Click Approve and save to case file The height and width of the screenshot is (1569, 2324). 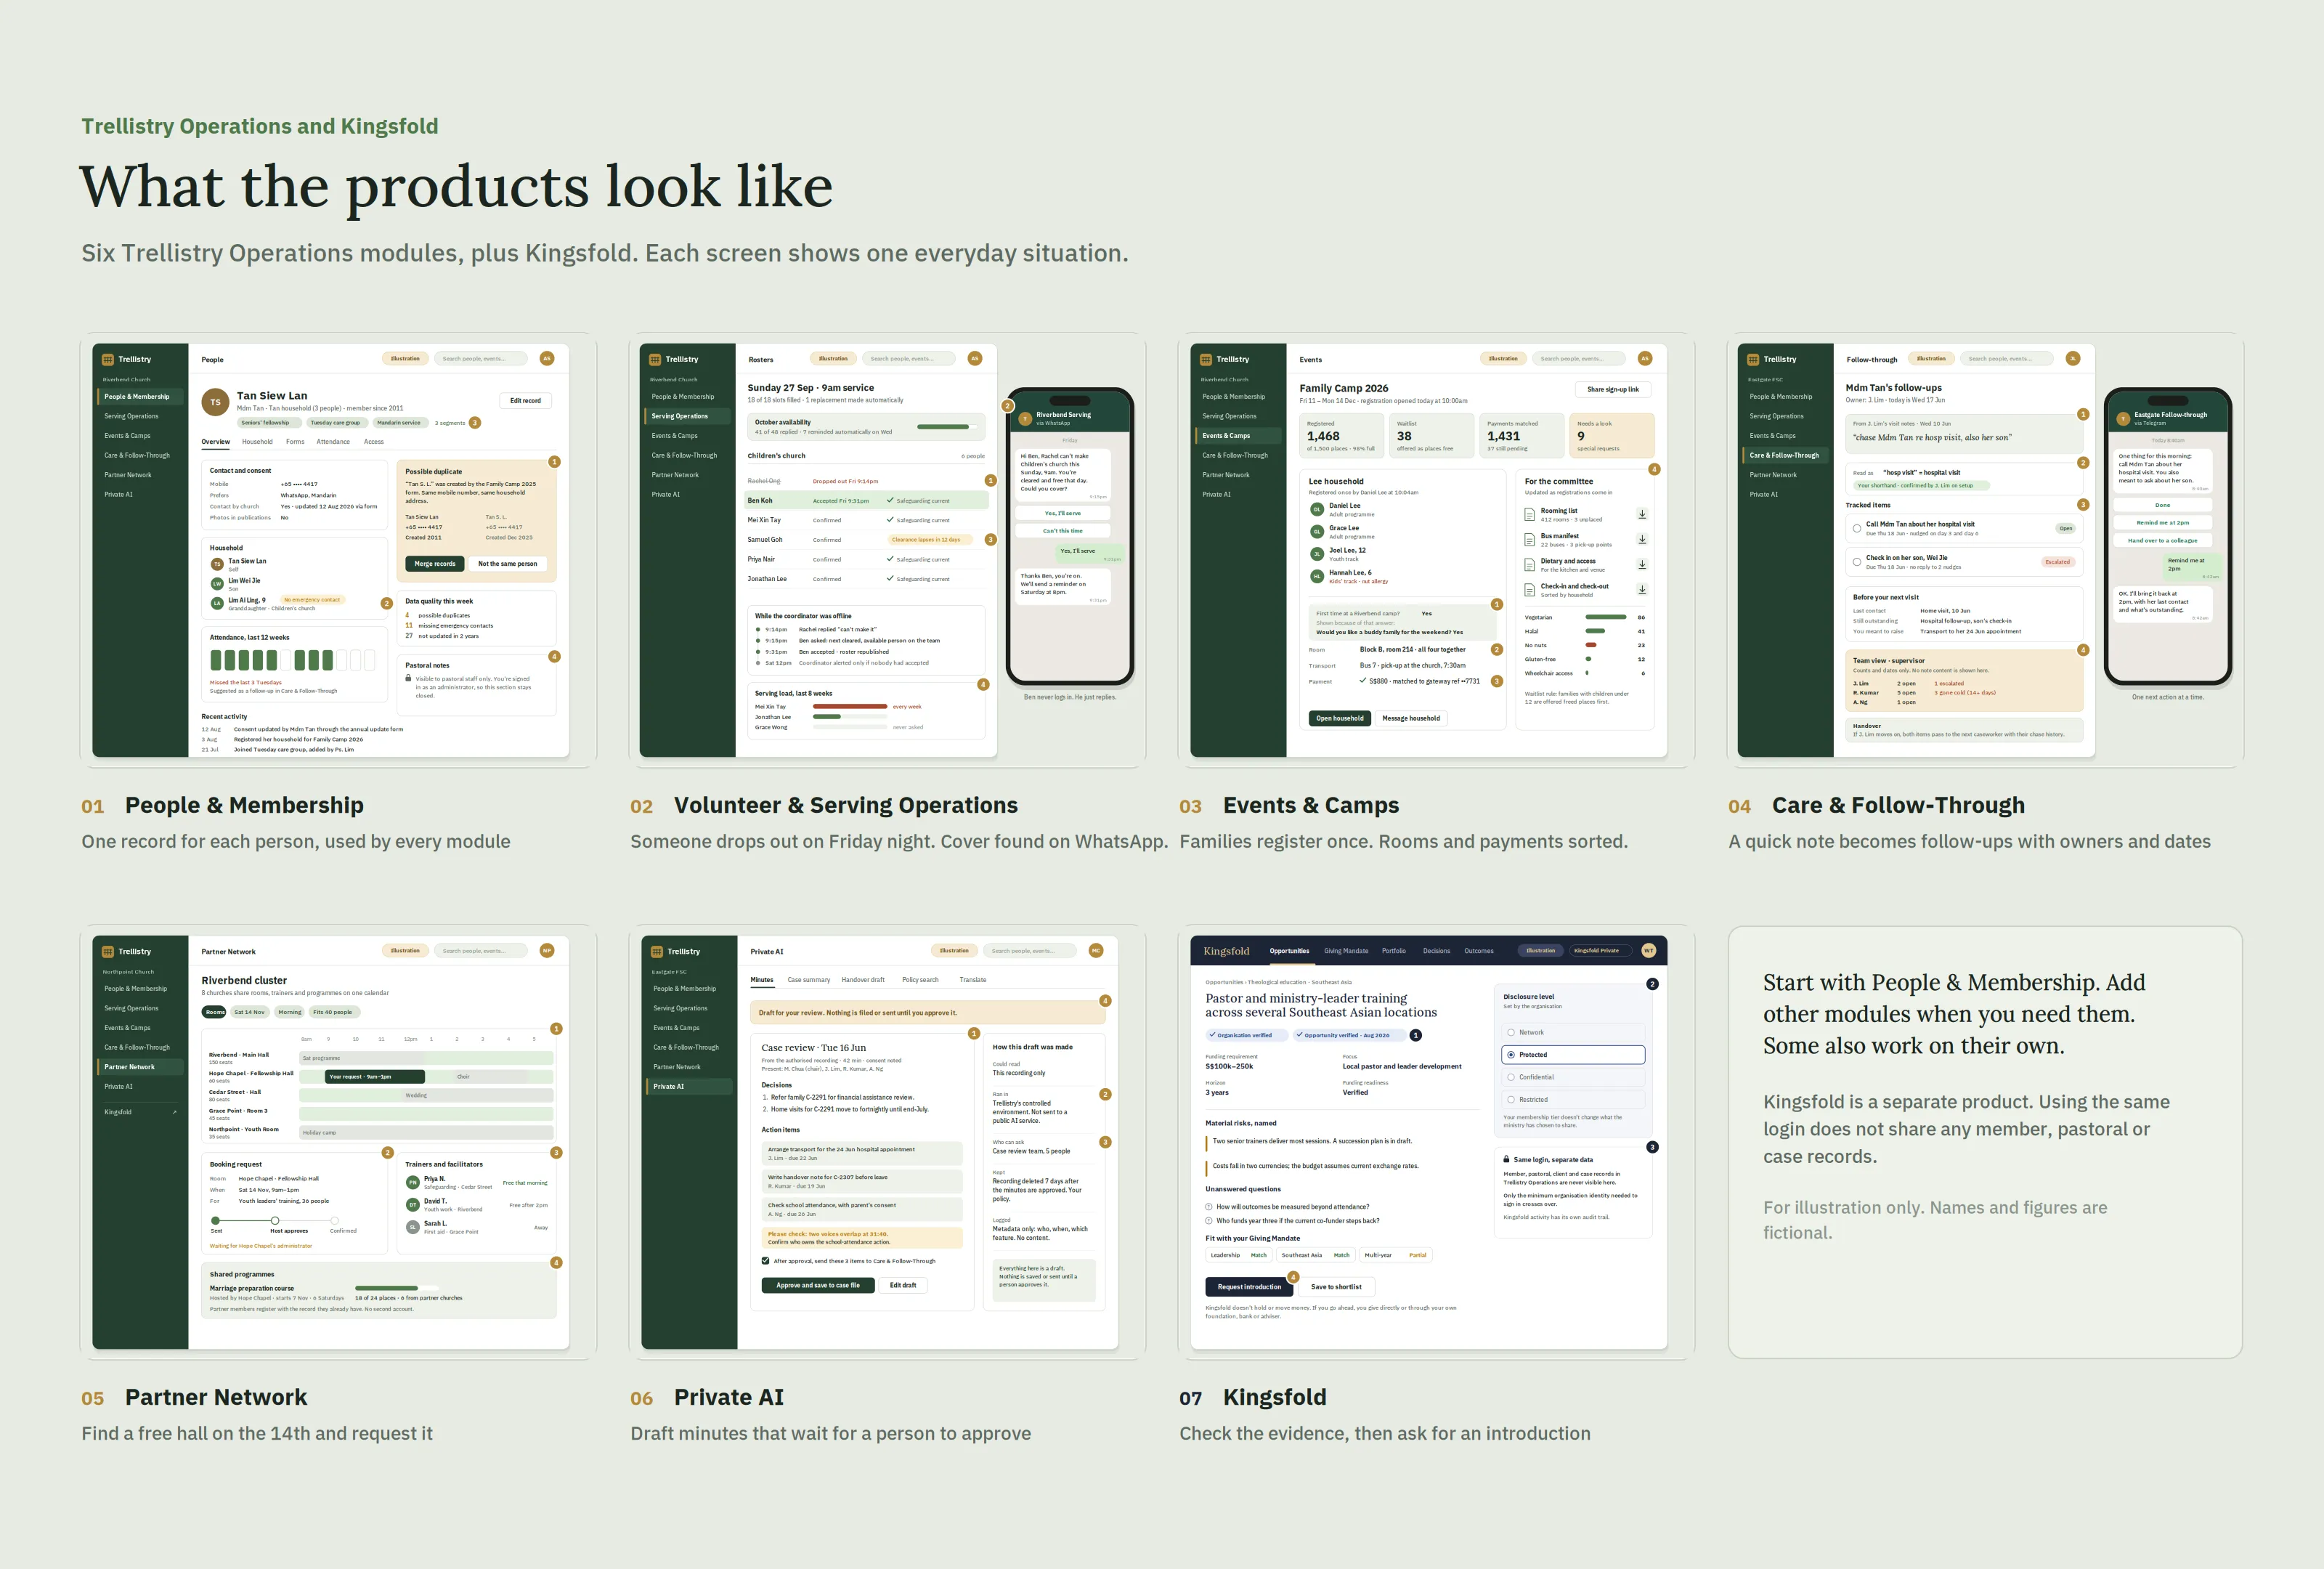(818, 1286)
